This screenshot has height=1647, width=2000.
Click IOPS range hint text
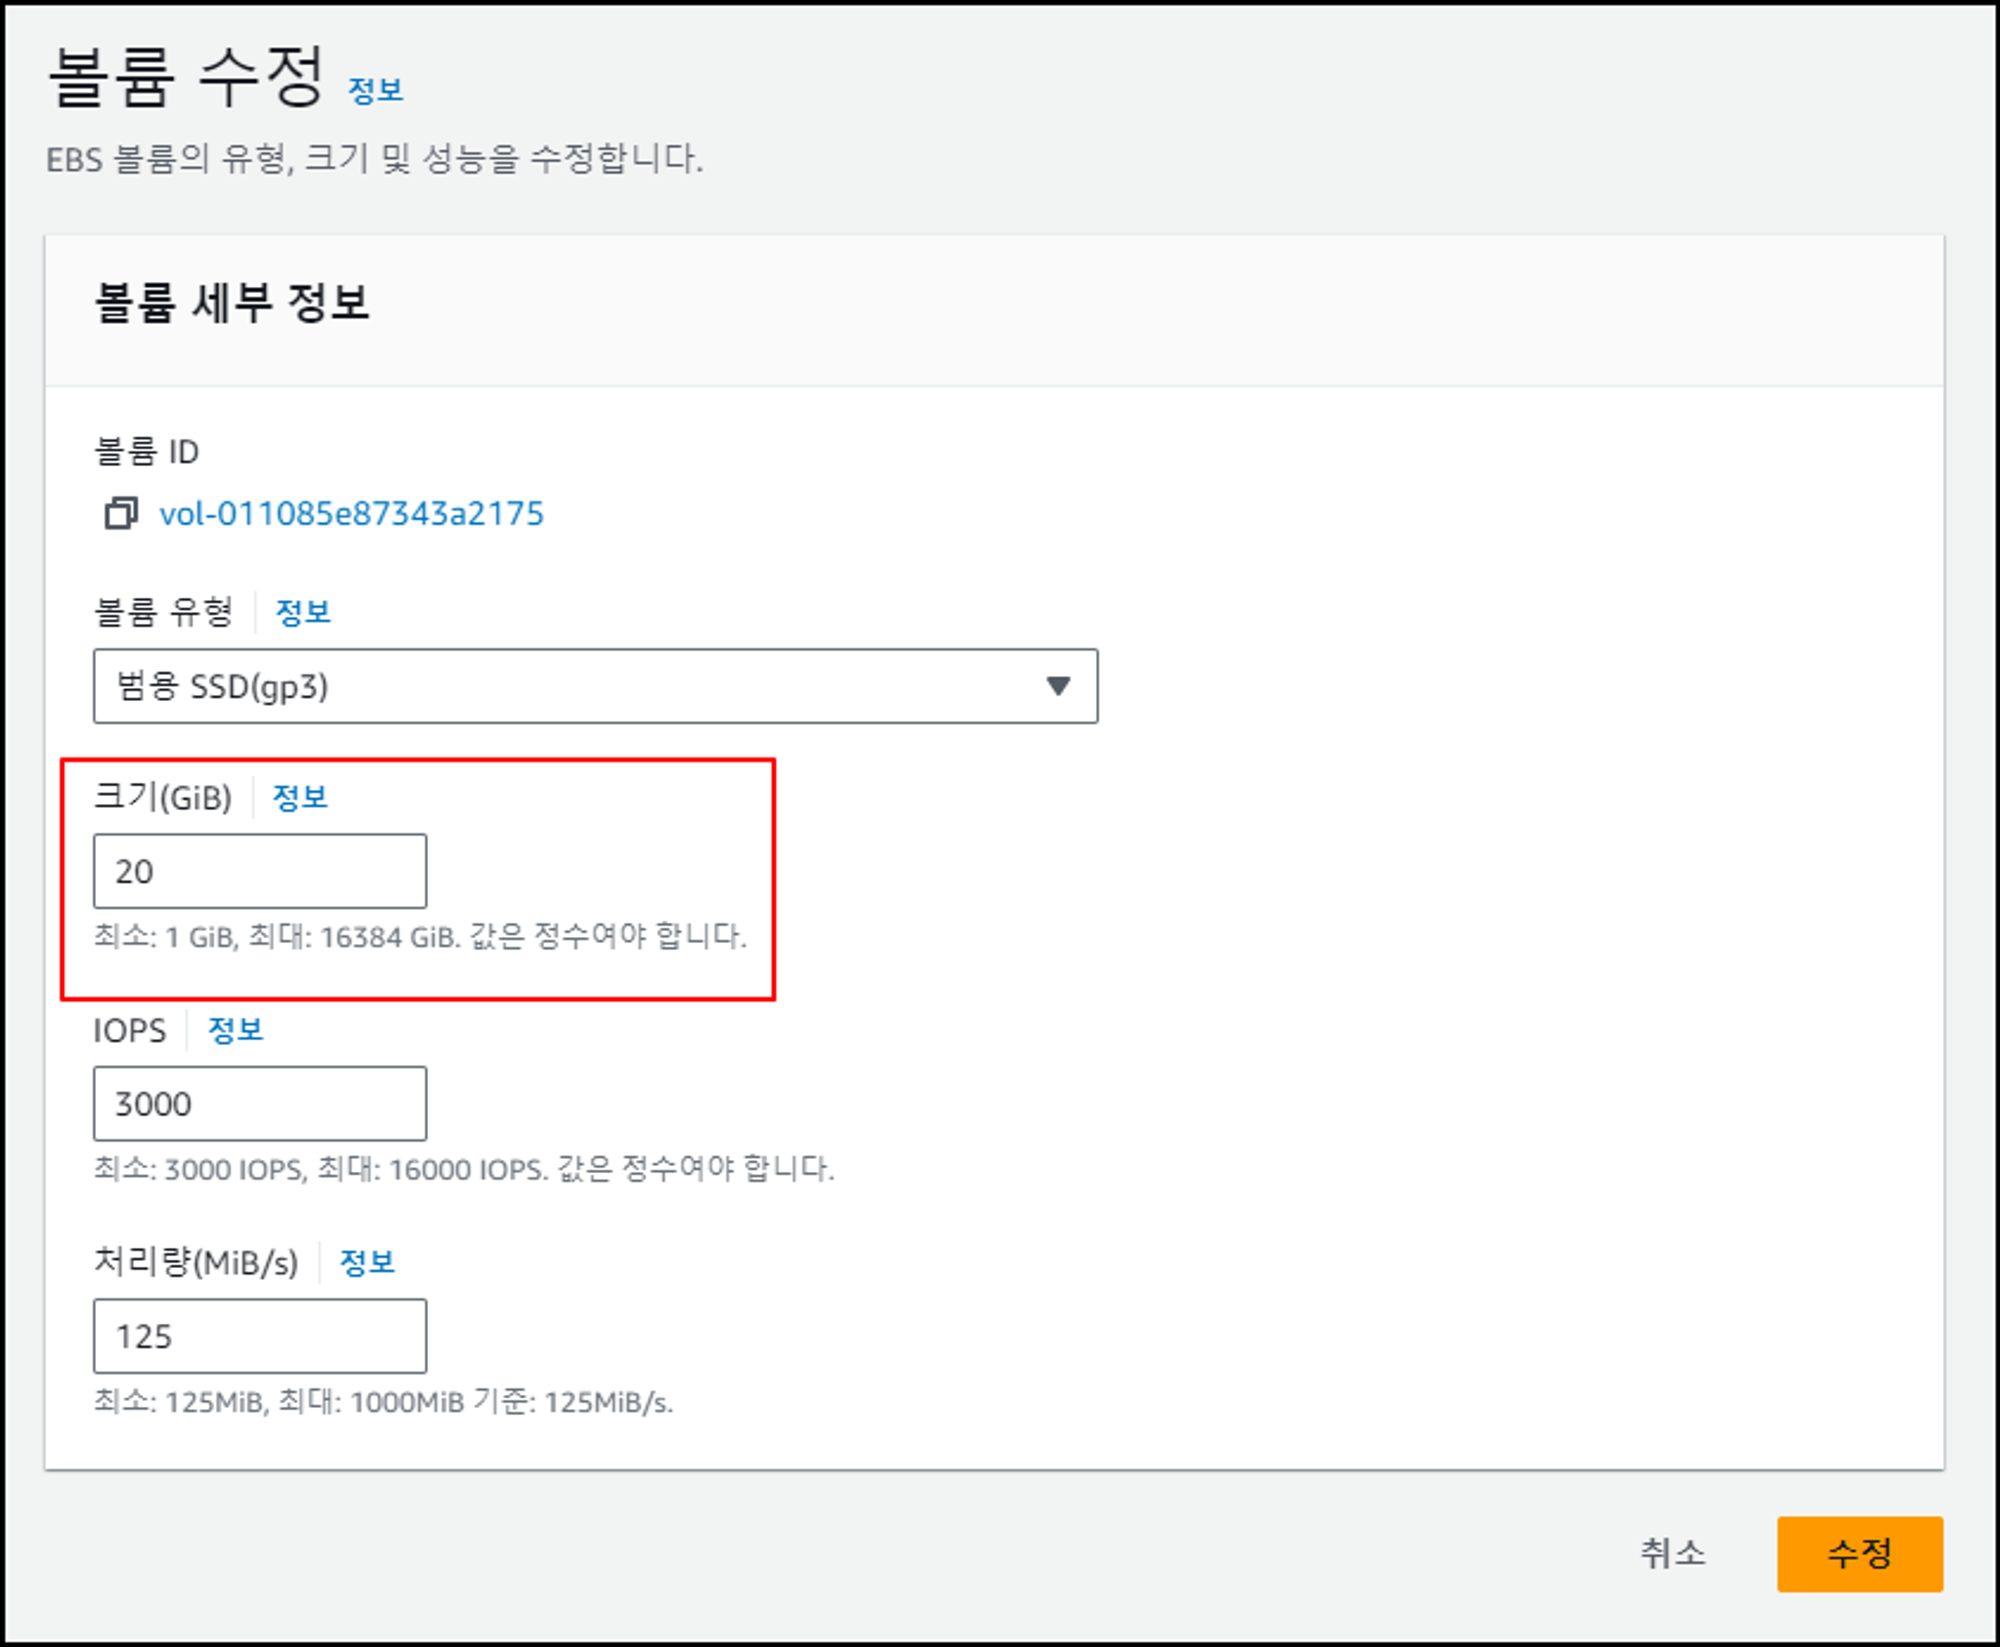click(x=464, y=1168)
